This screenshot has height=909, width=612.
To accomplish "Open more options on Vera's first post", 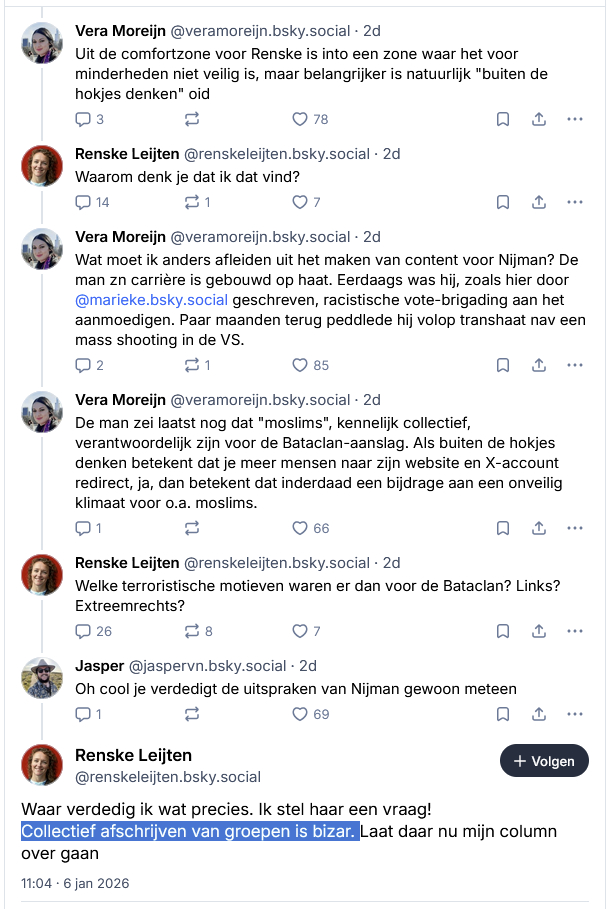I will 574,119.
